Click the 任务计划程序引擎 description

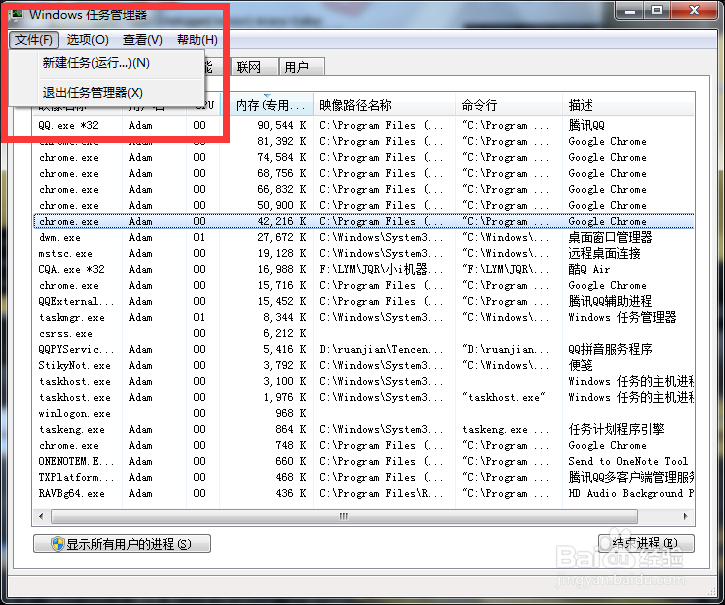click(616, 430)
